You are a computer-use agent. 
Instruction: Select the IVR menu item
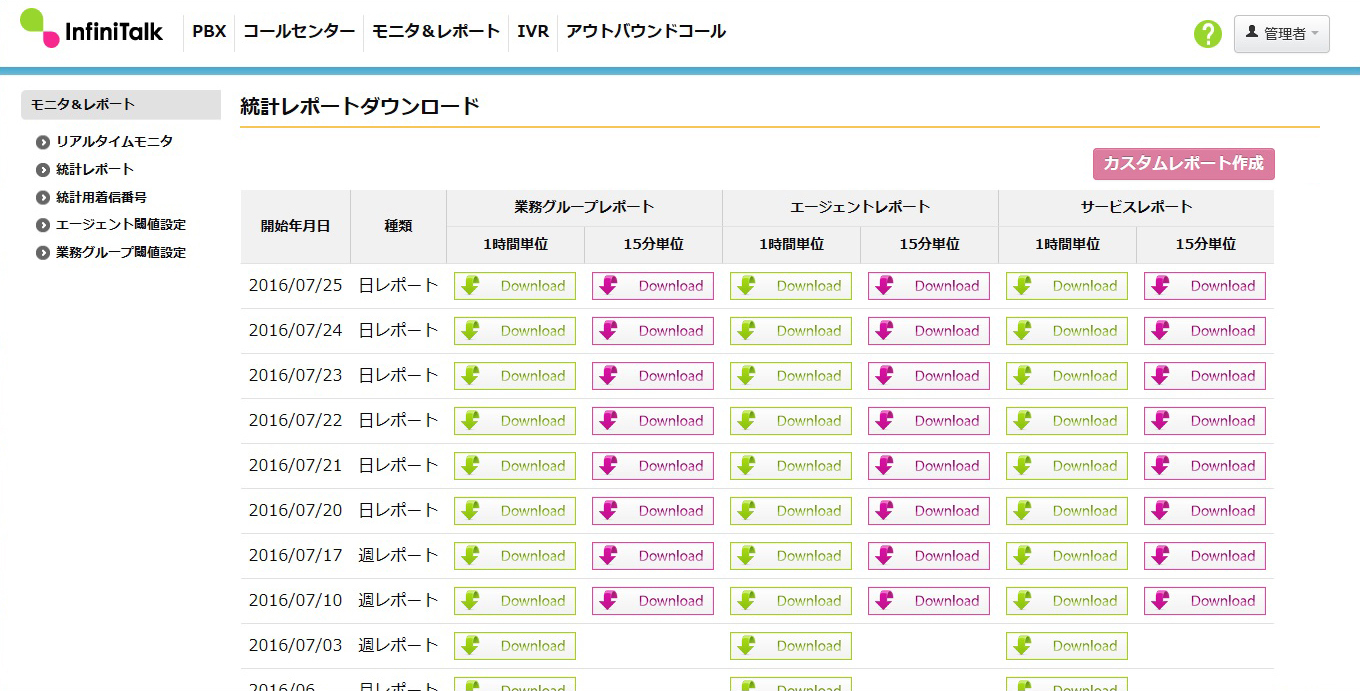pos(533,31)
